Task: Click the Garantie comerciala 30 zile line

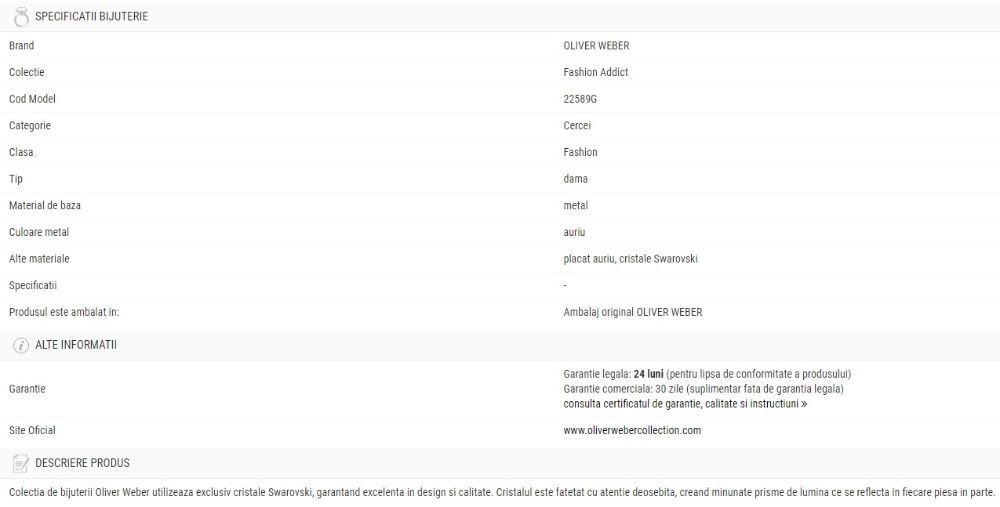Action: pyautogui.click(x=703, y=389)
